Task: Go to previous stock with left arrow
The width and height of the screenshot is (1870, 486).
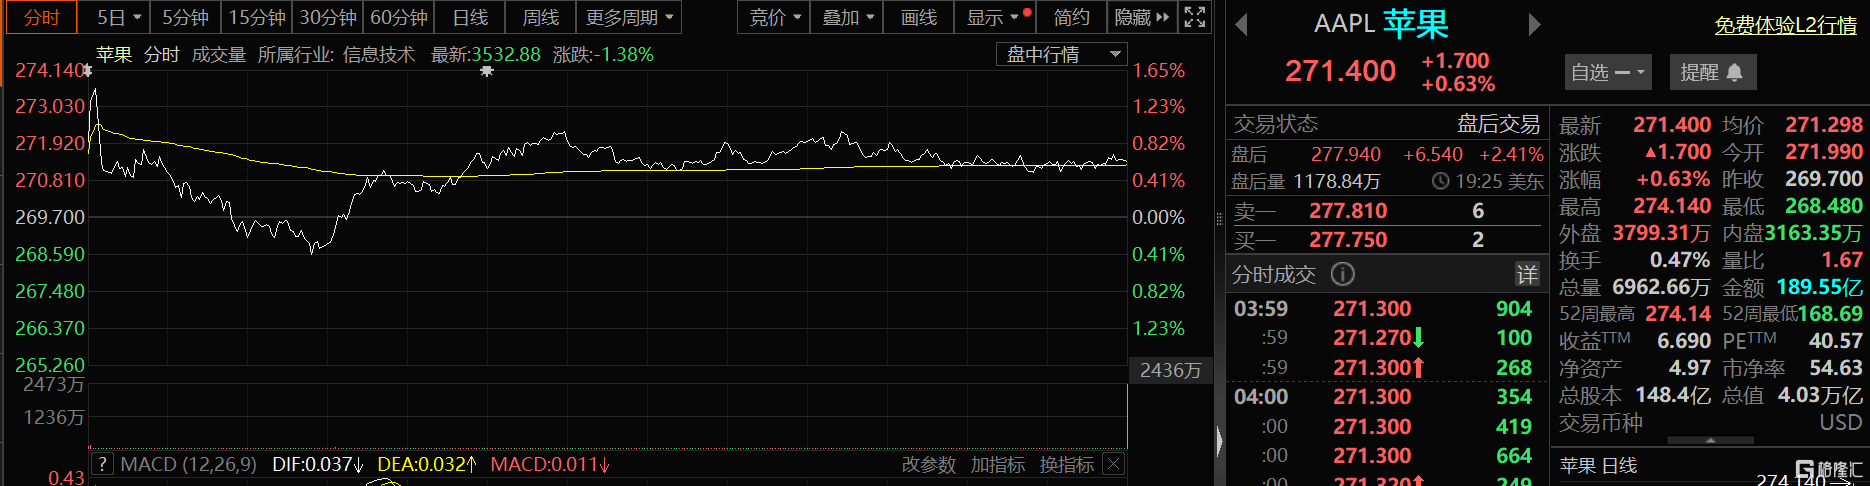Action: click(x=1241, y=25)
